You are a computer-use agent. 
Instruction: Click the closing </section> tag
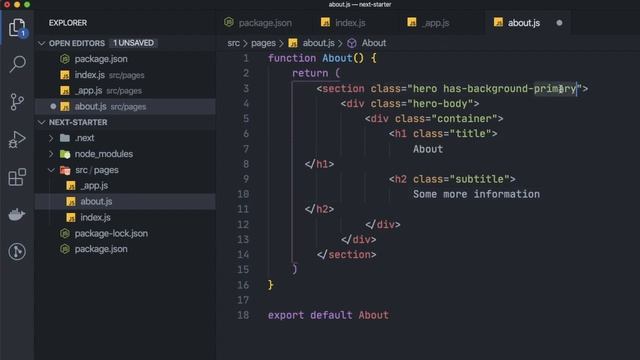(x=346, y=255)
